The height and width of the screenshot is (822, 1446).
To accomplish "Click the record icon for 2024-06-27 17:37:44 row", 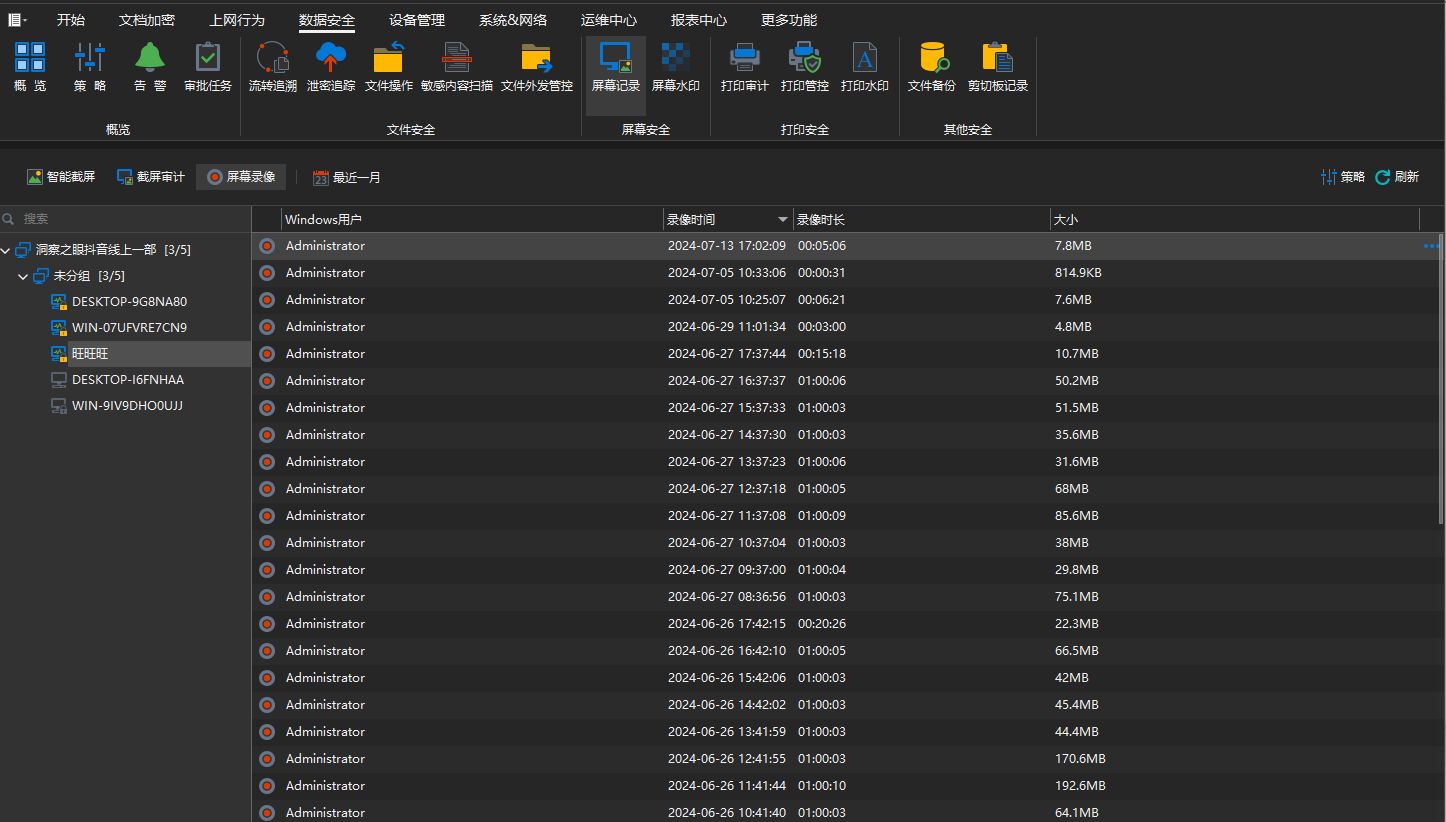I will (x=267, y=354).
